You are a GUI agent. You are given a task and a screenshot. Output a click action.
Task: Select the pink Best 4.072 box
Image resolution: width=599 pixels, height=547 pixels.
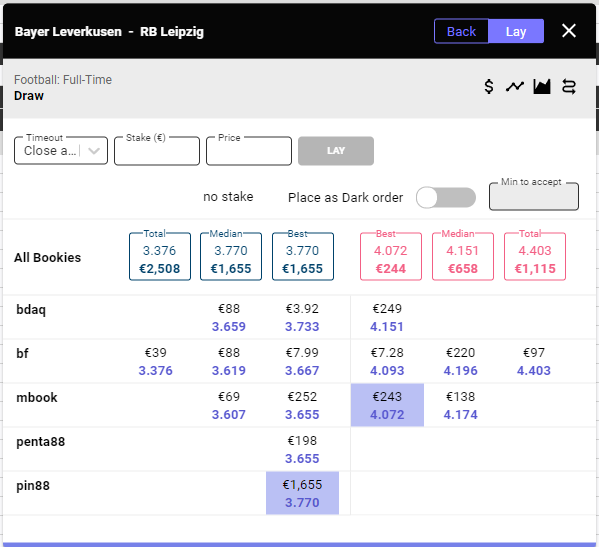(391, 257)
